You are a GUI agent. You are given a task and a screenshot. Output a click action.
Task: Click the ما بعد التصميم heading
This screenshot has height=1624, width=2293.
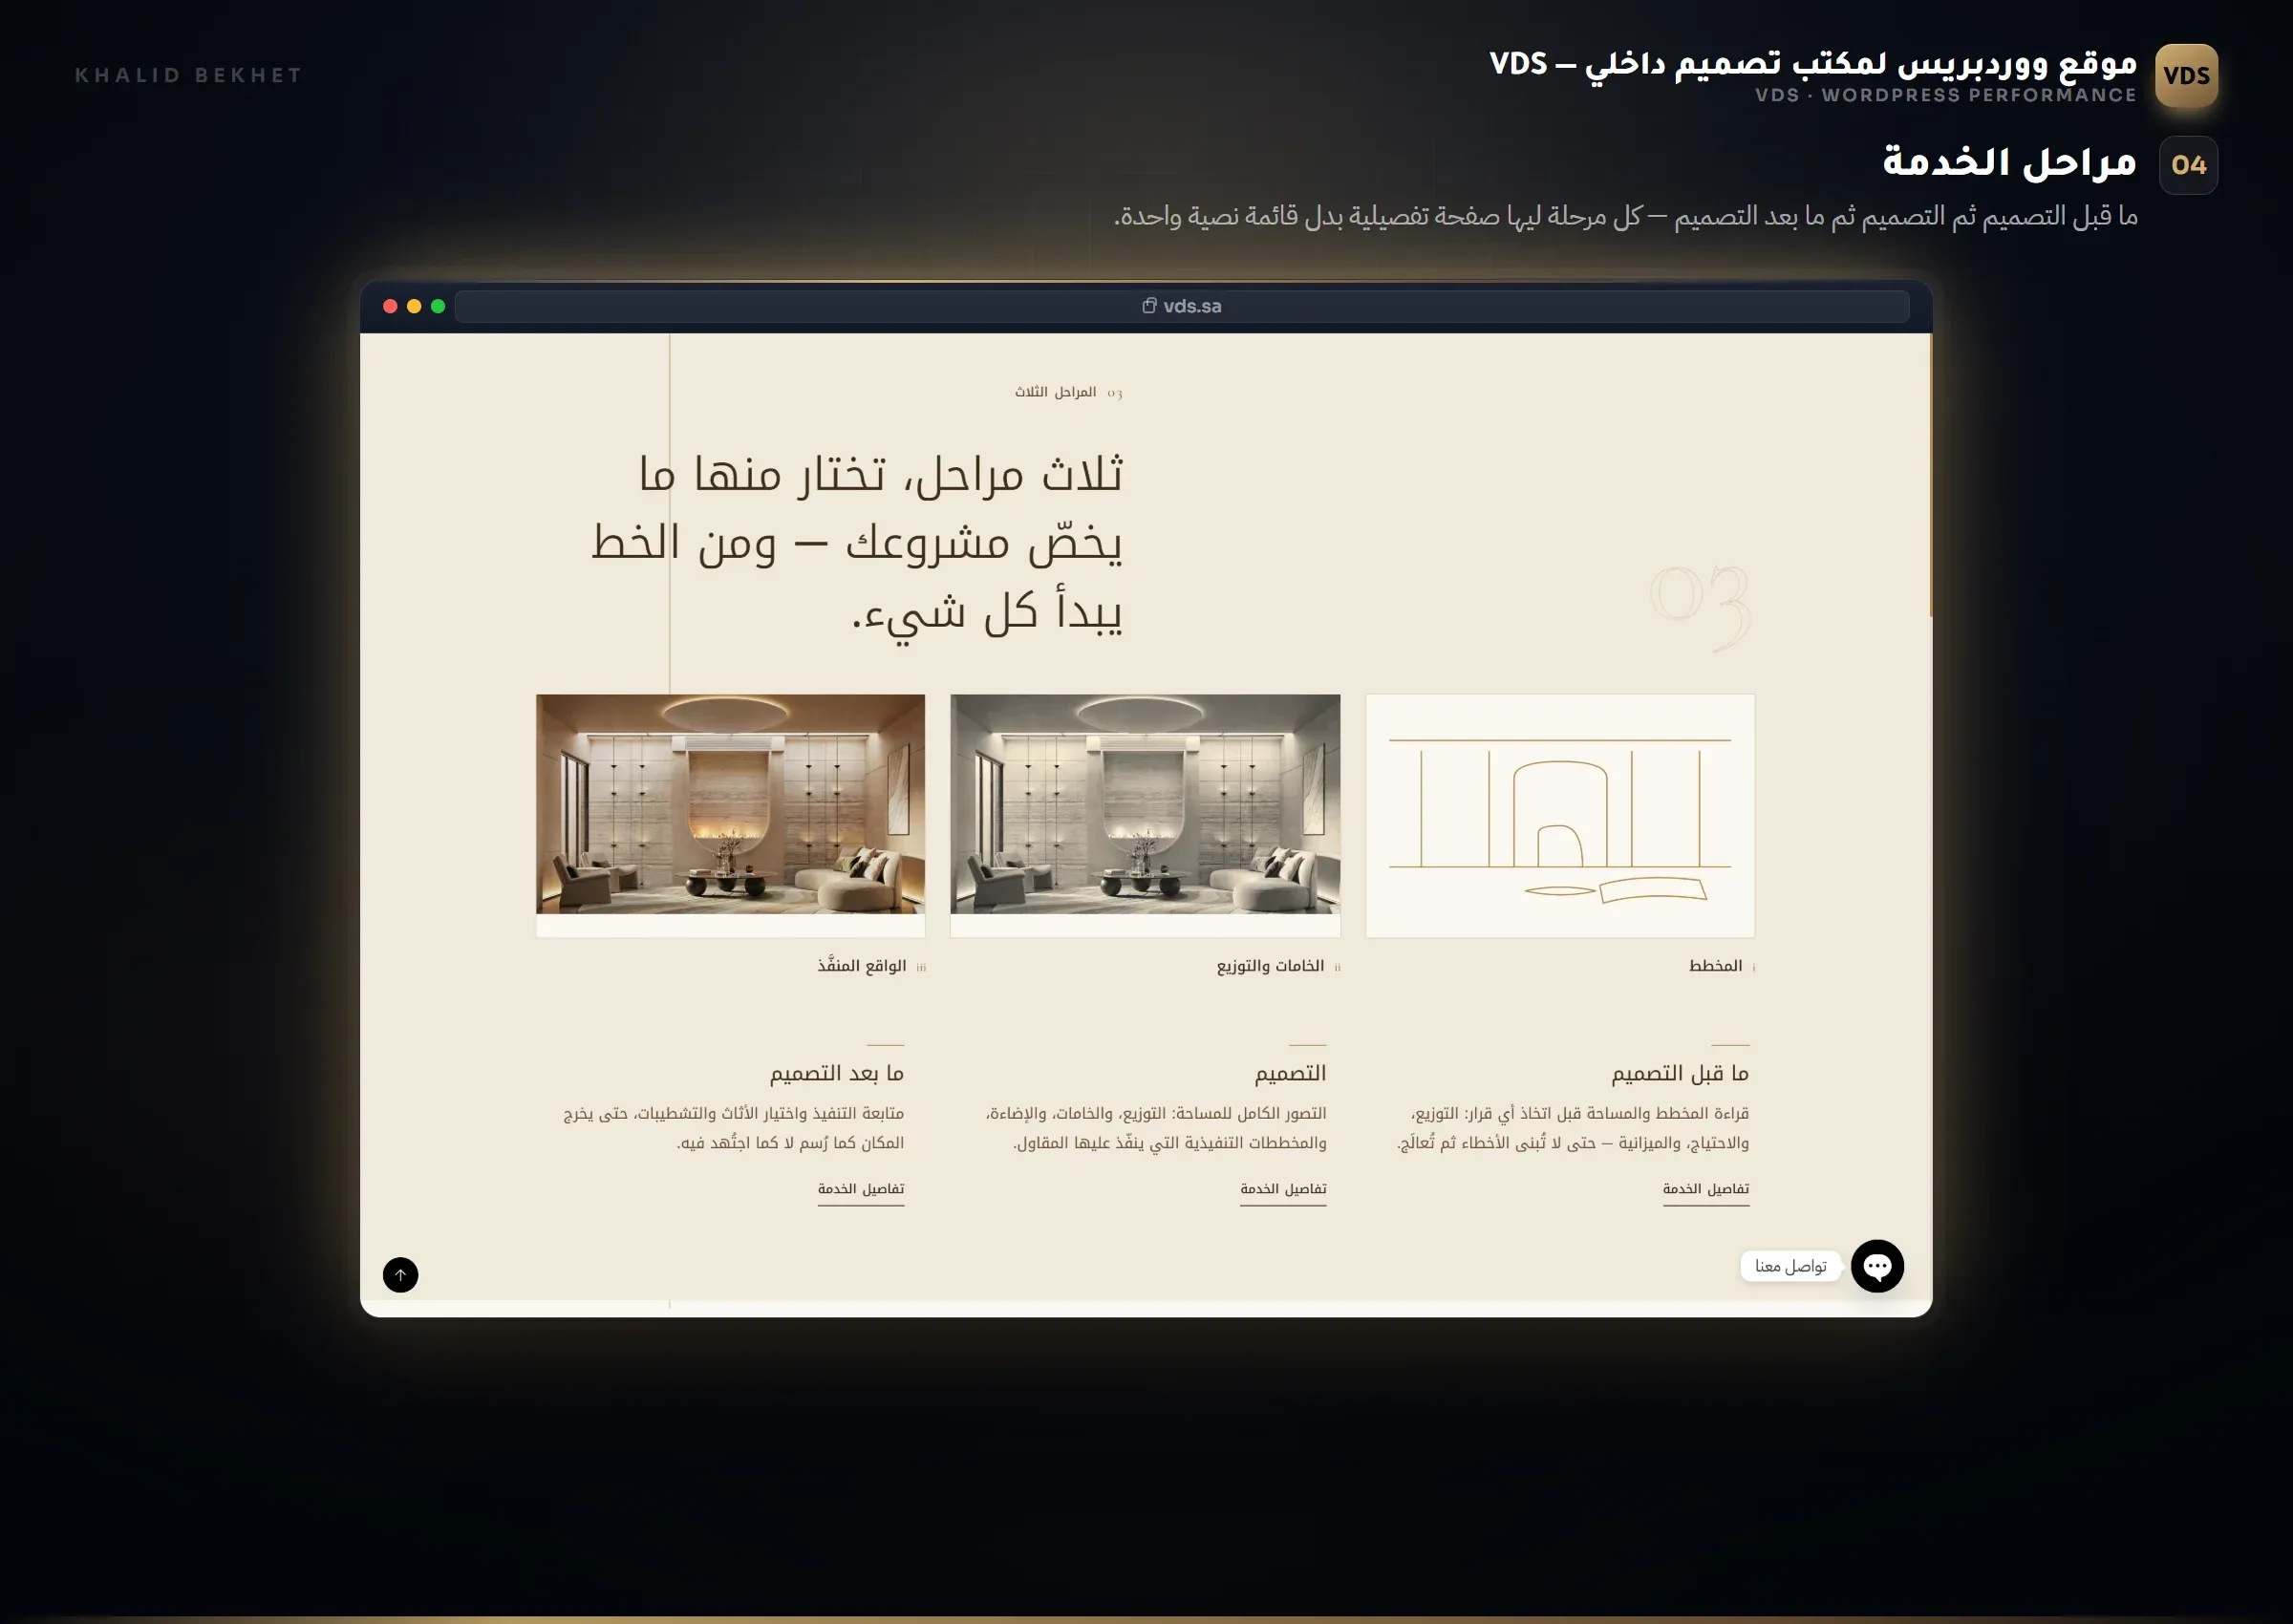click(x=837, y=1073)
